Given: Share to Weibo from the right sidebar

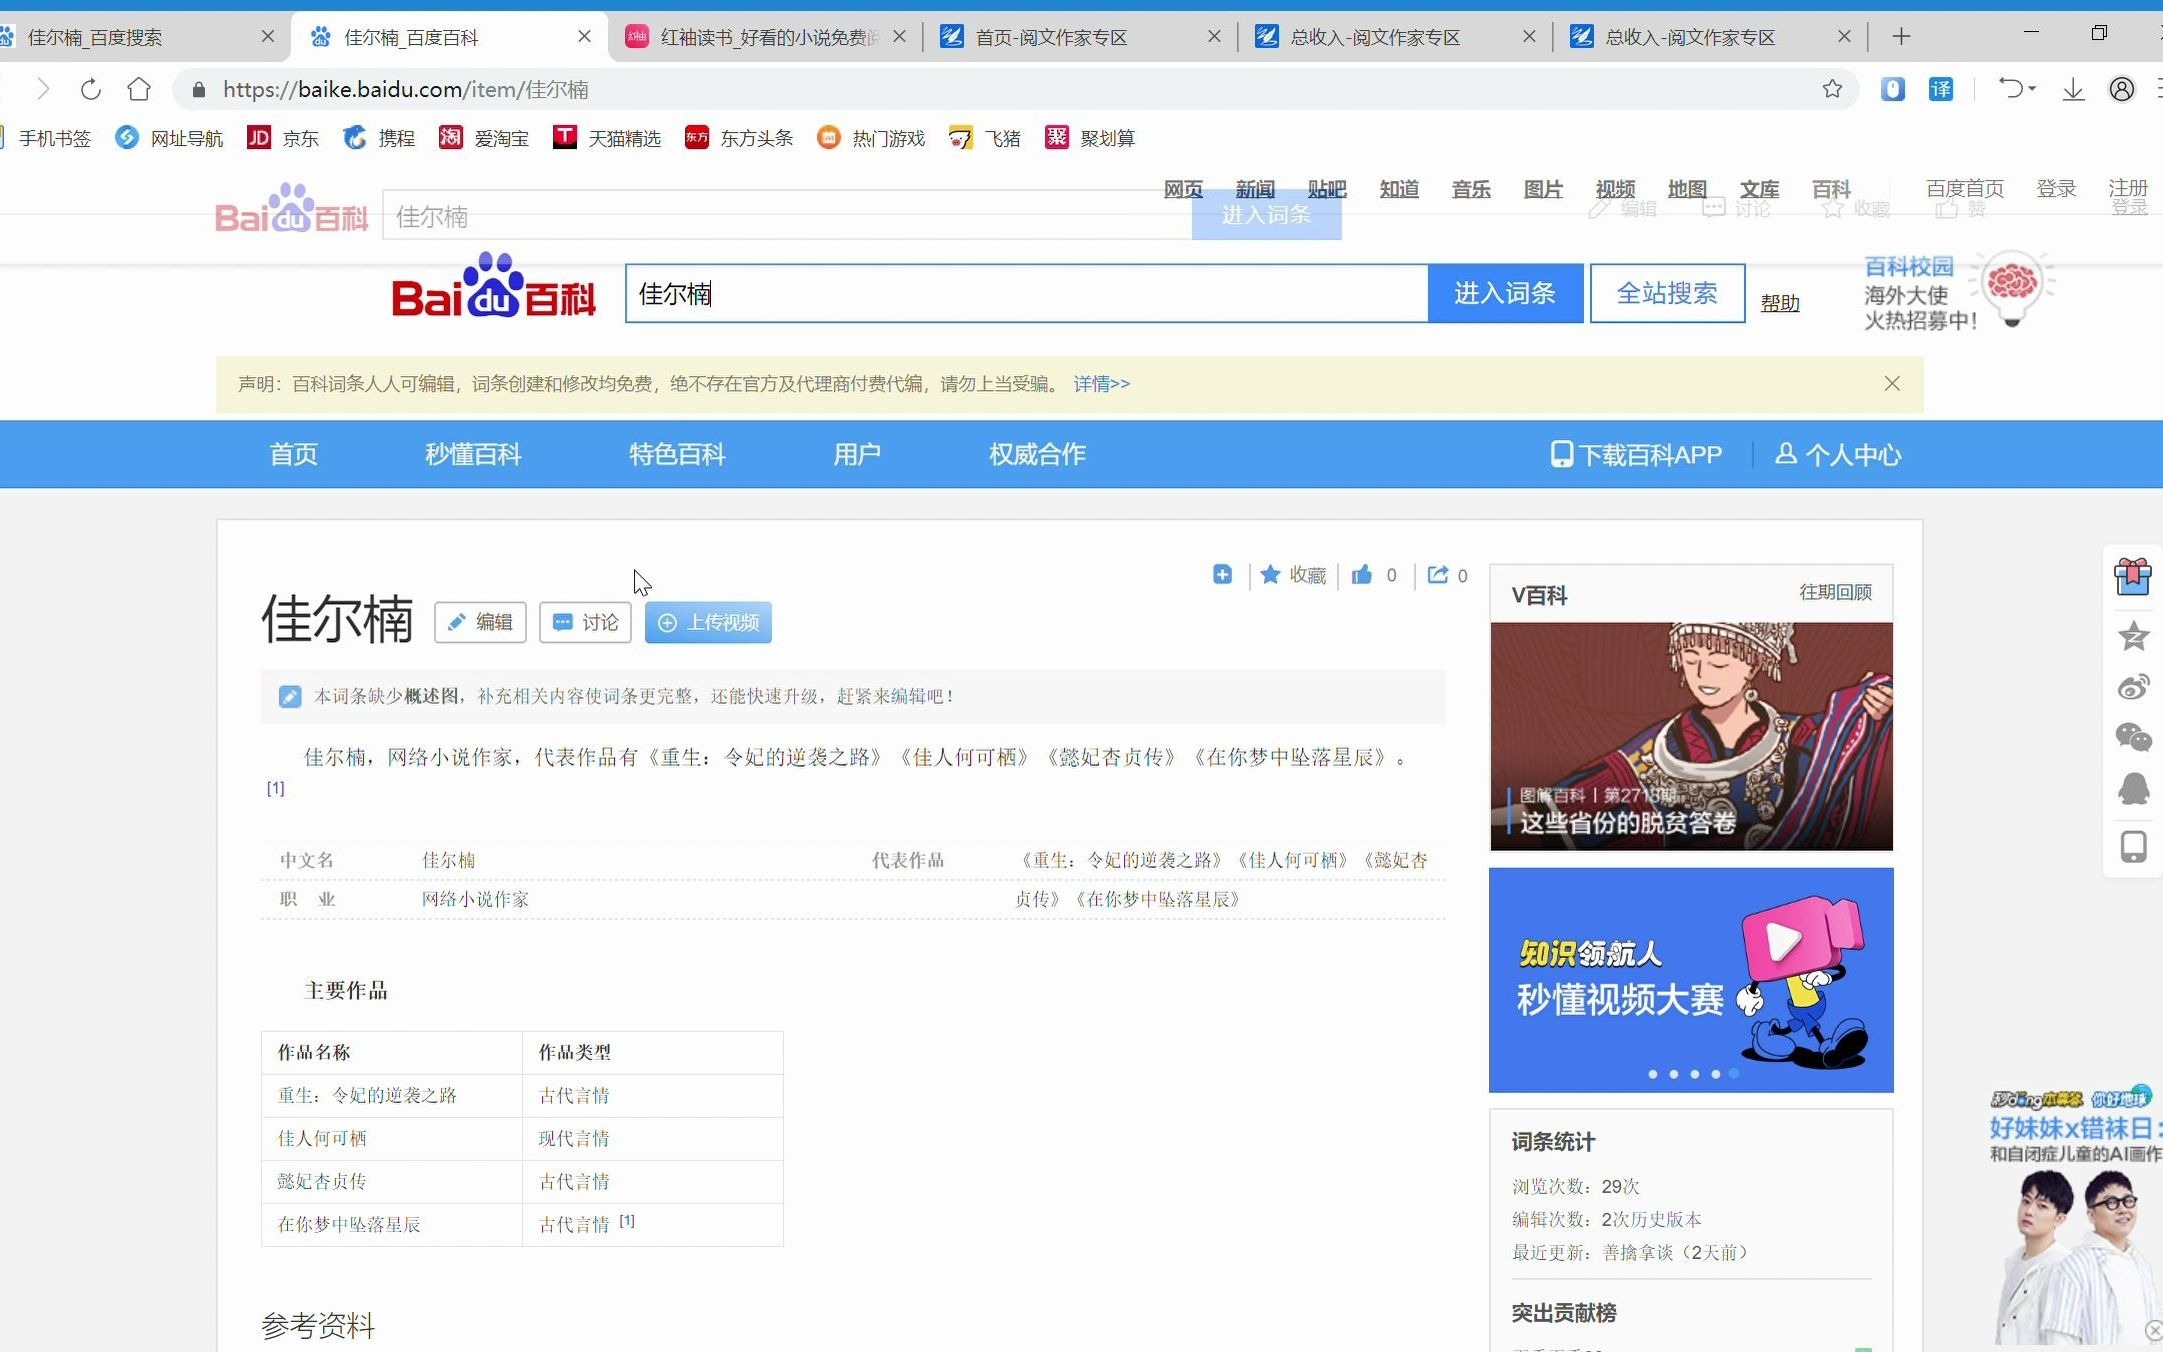Looking at the screenshot, I should pos(2133,687).
